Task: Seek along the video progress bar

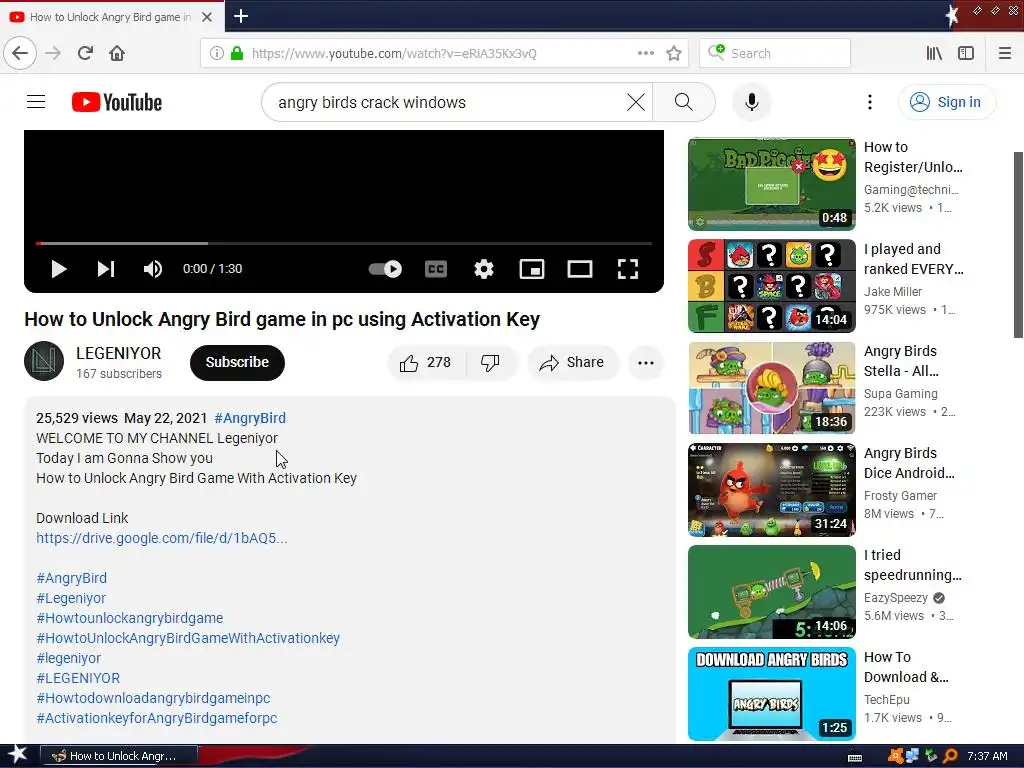Action: pyautogui.click(x=344, y=243)
